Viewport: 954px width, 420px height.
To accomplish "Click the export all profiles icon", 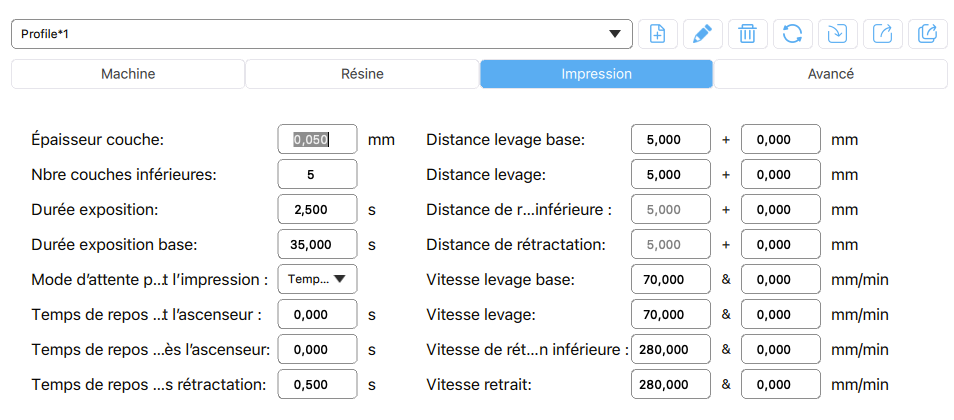I will pos(927,34).
